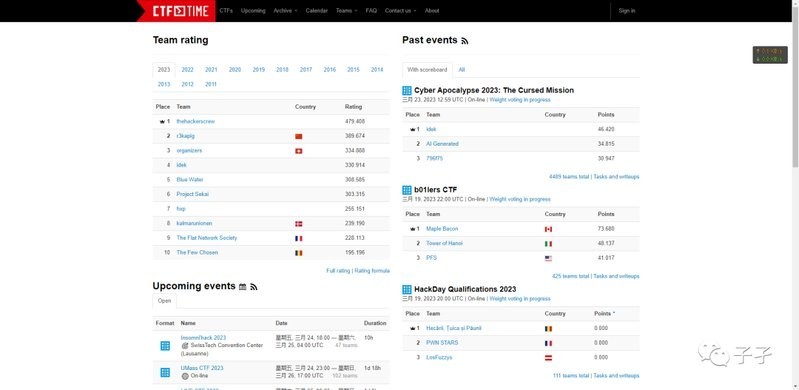Open thehackerscrew team page
The image size is (799, 390).
click(196, 122)
